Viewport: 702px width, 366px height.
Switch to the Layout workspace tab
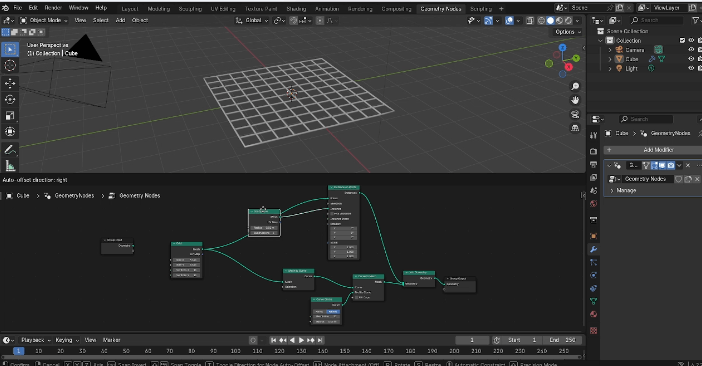pos(130,9)
